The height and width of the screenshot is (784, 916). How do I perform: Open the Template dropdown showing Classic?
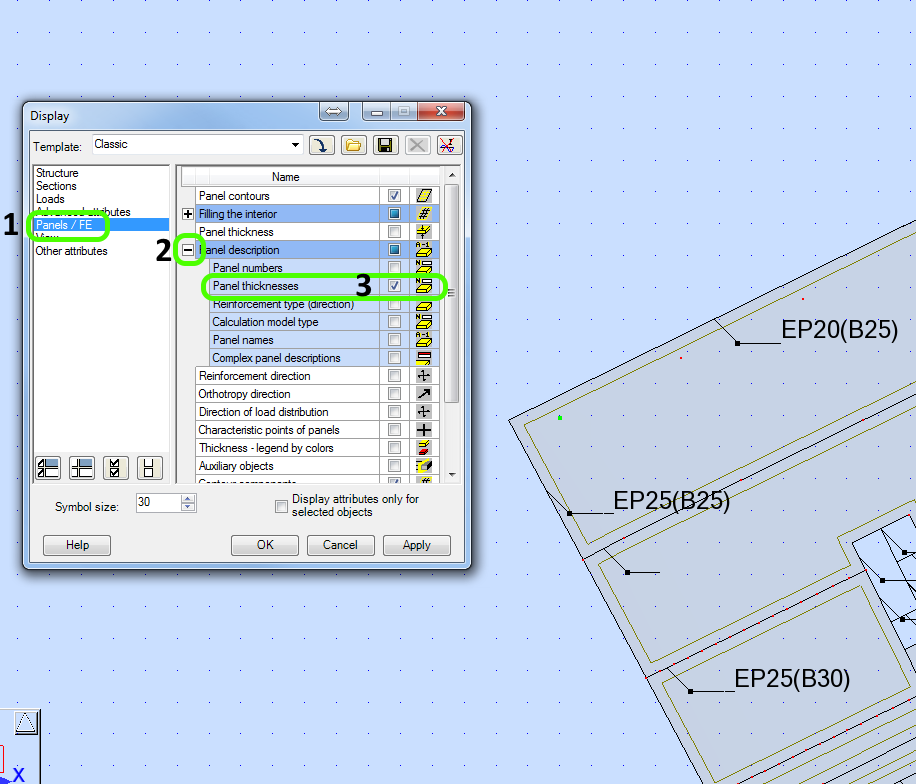click(x=296, y=144)
